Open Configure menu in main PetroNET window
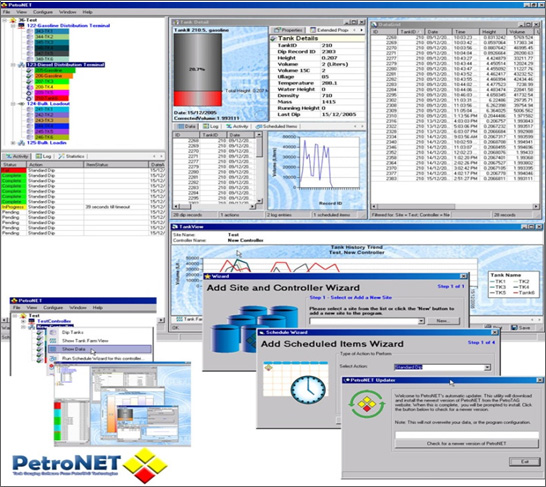 tap(43, 12)
